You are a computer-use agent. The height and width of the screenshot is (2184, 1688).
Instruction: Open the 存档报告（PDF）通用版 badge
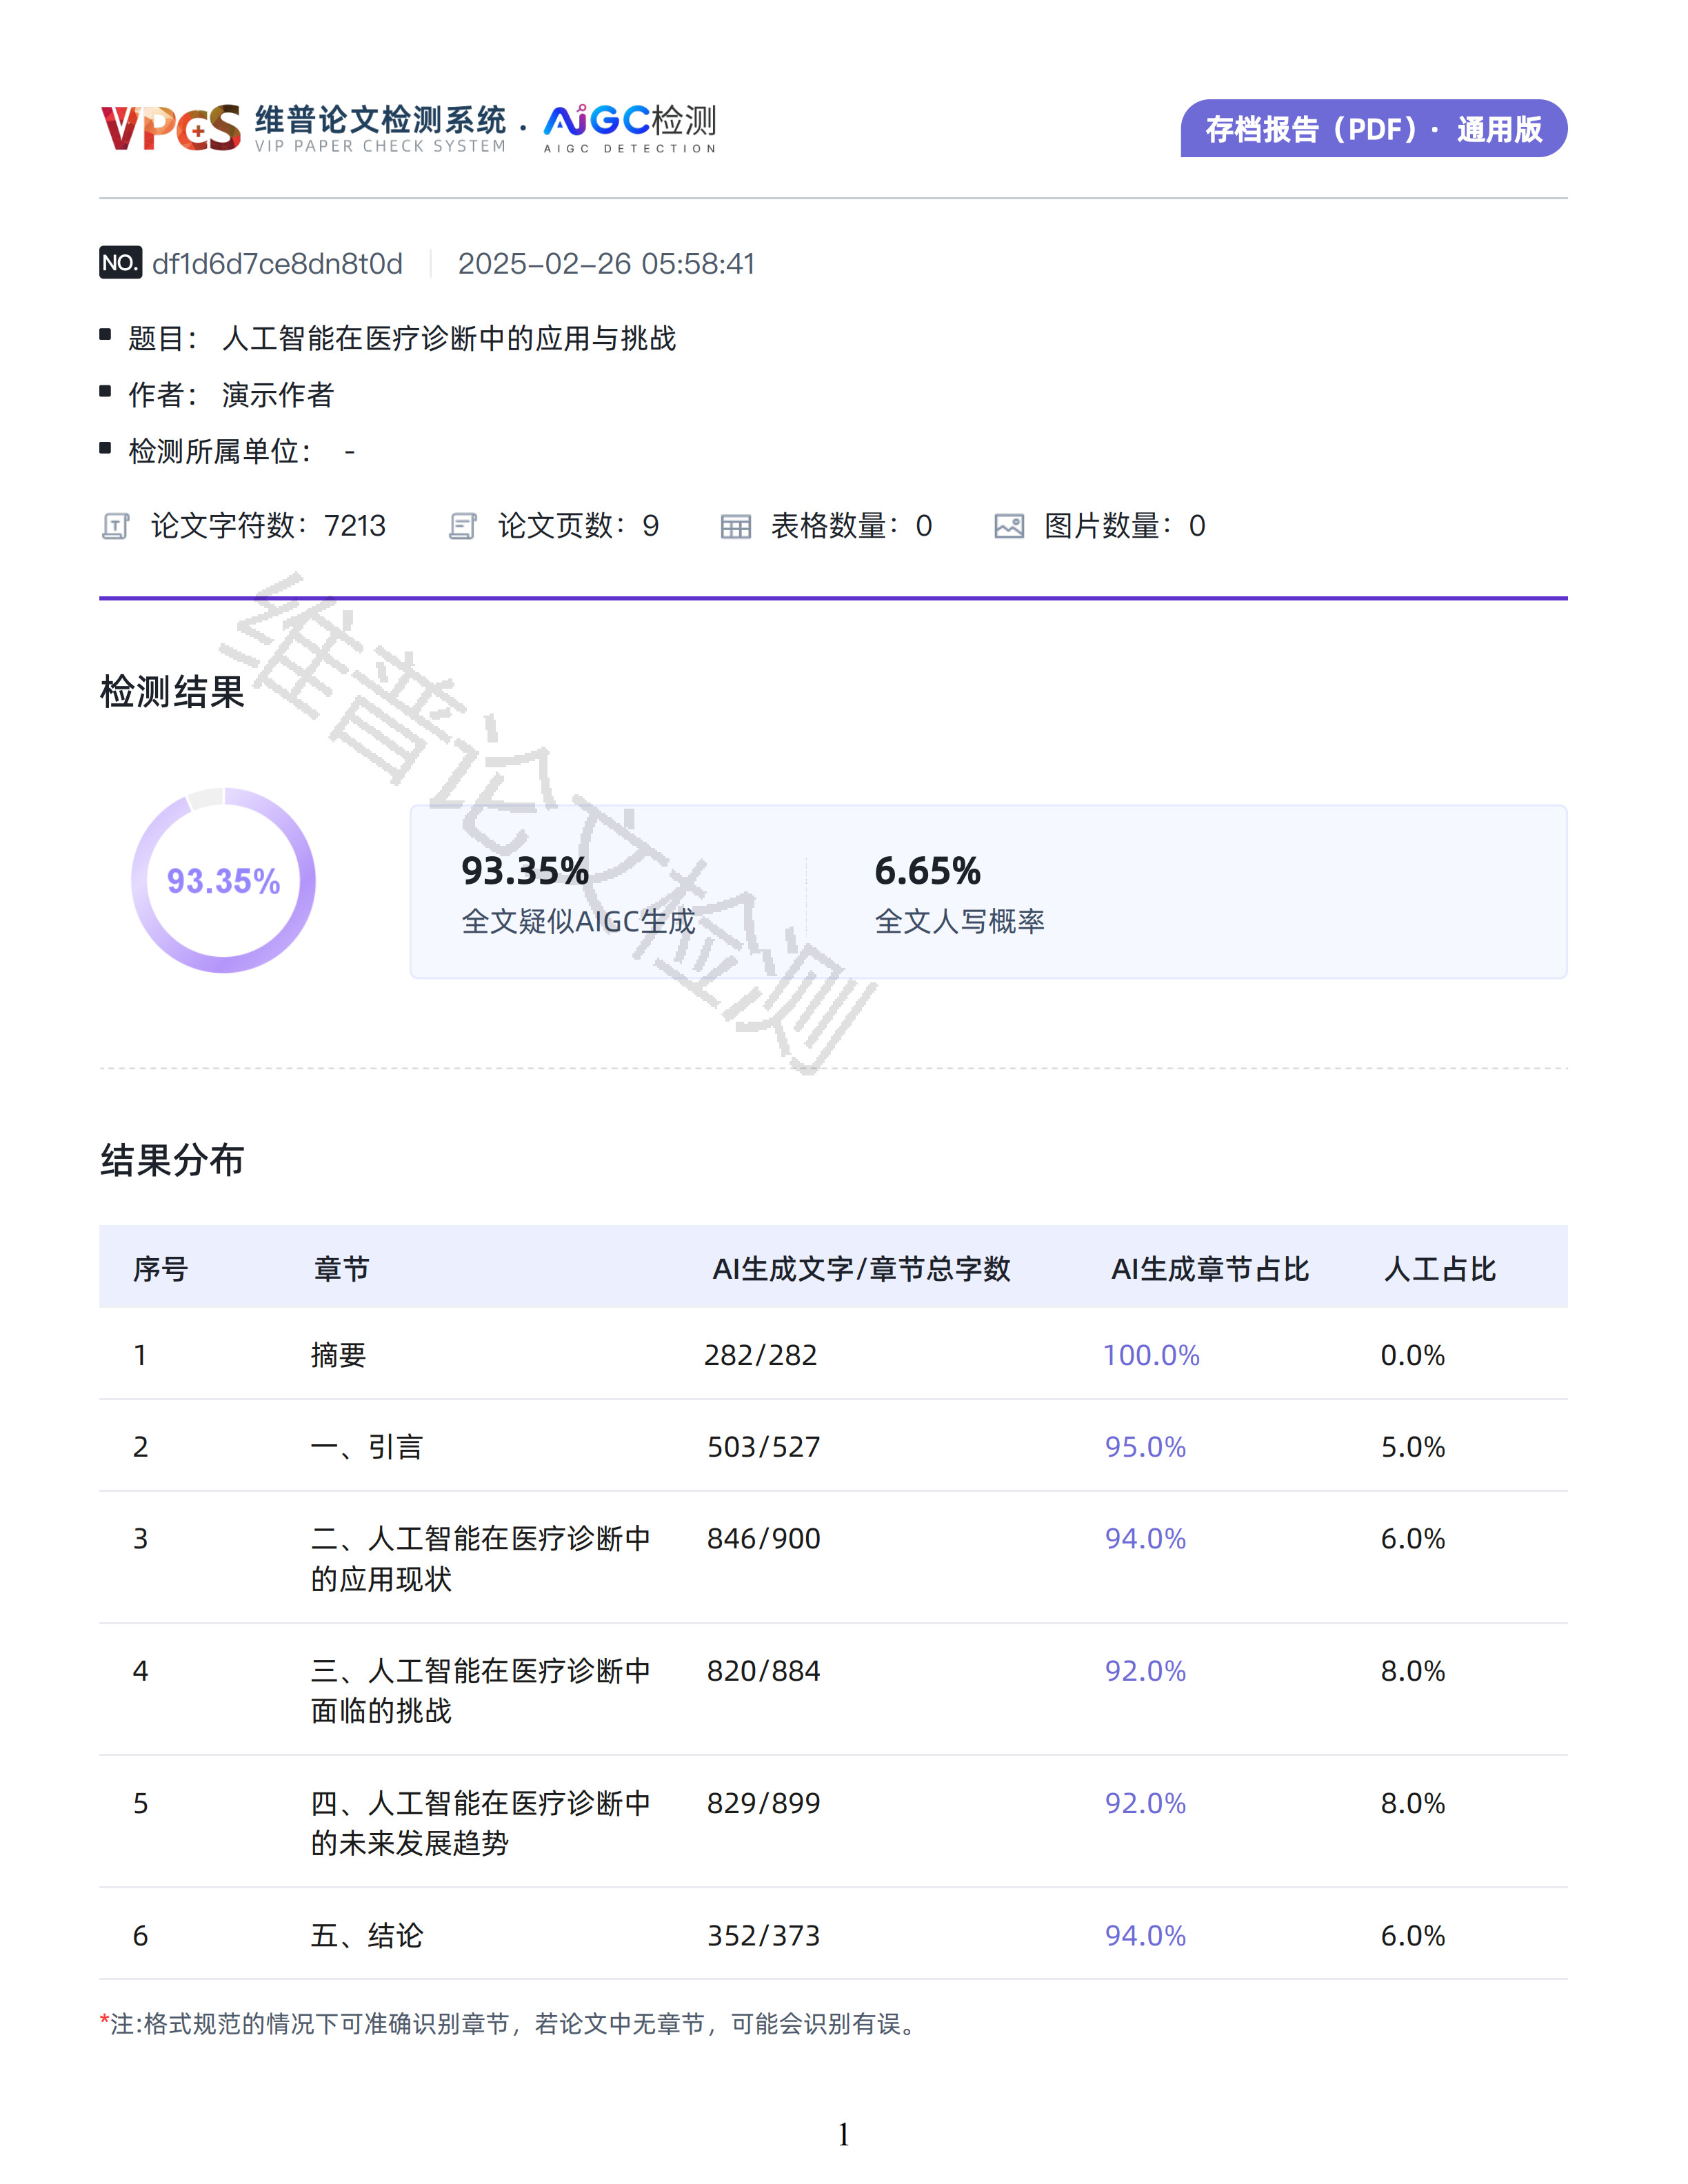tap(1375, 128)
